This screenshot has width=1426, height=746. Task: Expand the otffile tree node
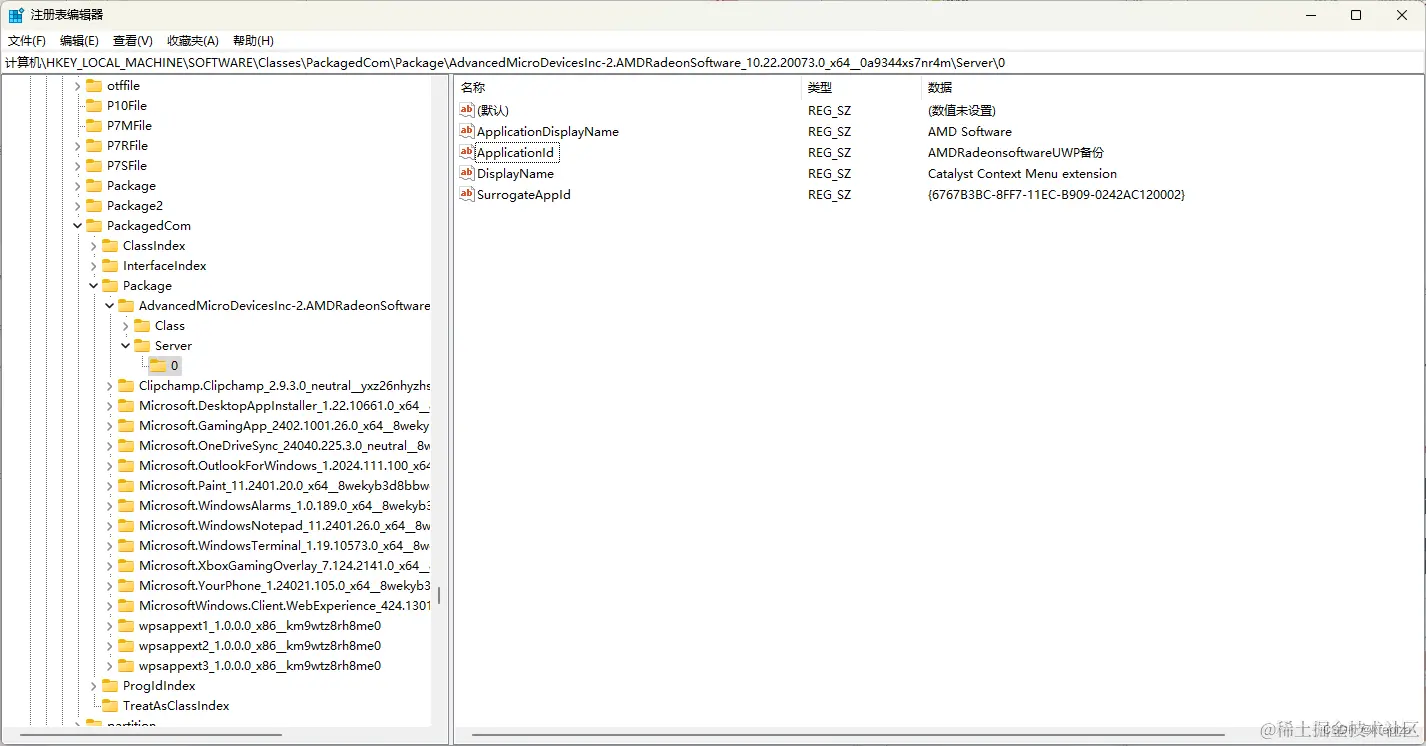click(x=78, y=86)
